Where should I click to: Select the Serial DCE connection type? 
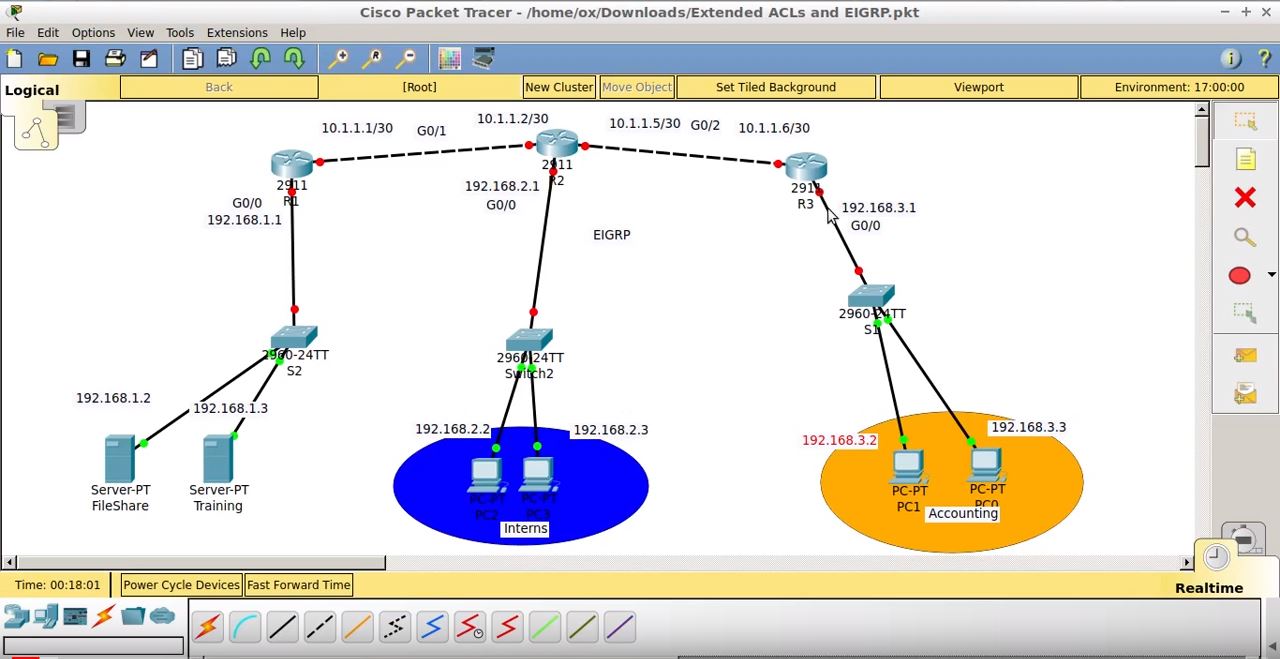[470, 627]
